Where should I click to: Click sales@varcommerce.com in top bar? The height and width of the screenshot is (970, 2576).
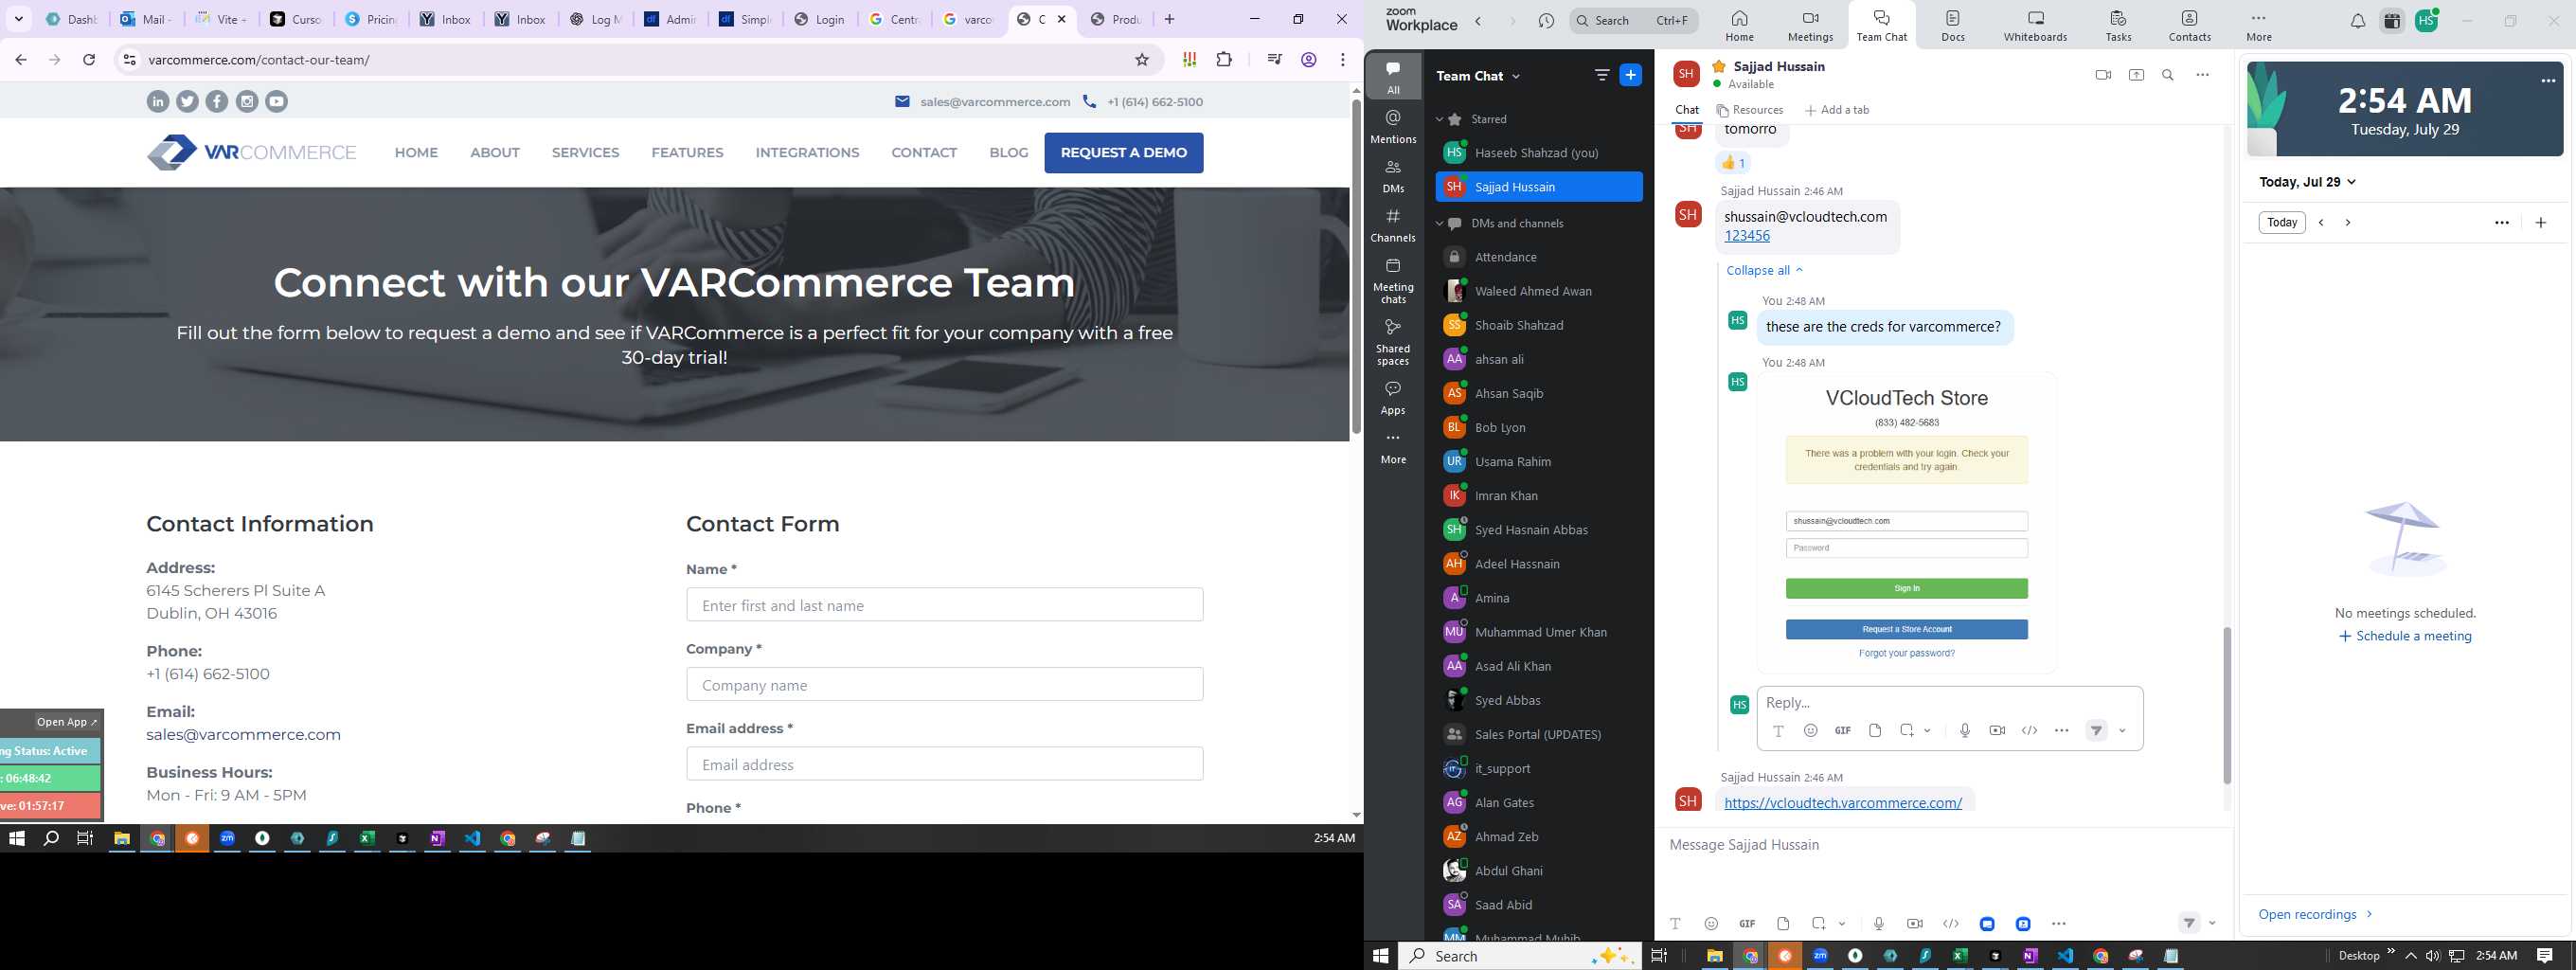pyautogui.click(x=995, y=102)
